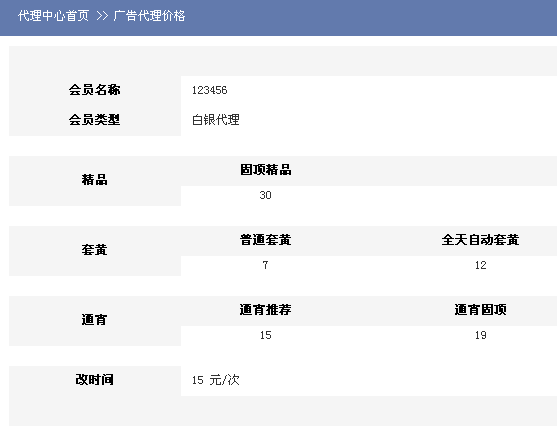
Task: Click the 普通套黄 price value 7
Action: 265,265
